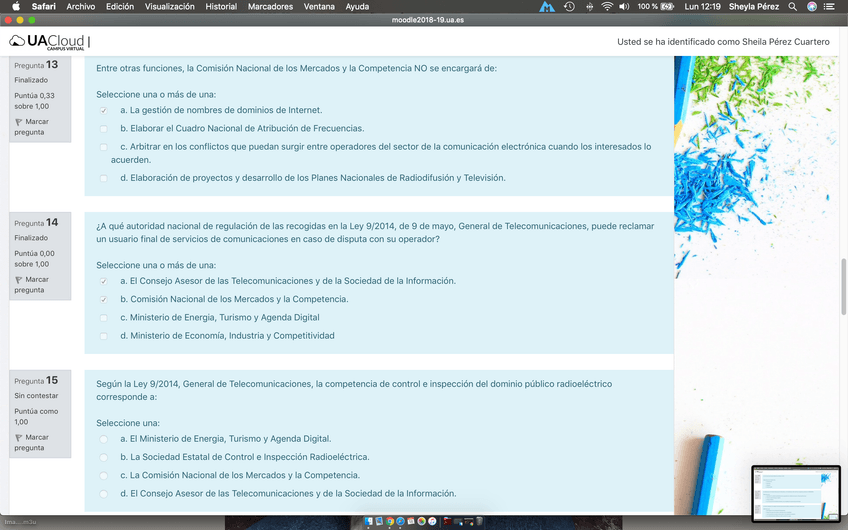Select radio a. El Ministerio de Energía
The height and width of the screenshot is (530, 848).
[x=104, y=439]
